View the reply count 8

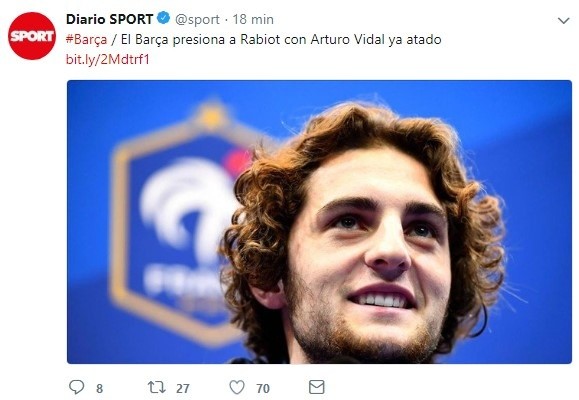point(99,388)
